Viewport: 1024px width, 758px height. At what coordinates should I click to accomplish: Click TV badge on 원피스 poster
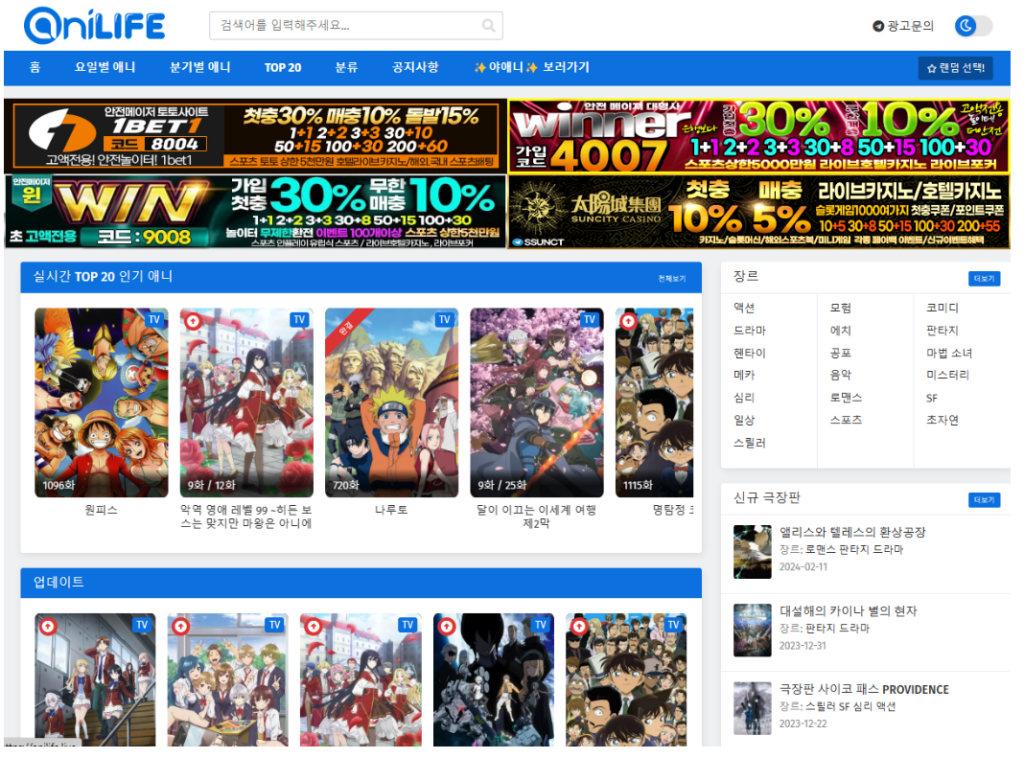154,320
